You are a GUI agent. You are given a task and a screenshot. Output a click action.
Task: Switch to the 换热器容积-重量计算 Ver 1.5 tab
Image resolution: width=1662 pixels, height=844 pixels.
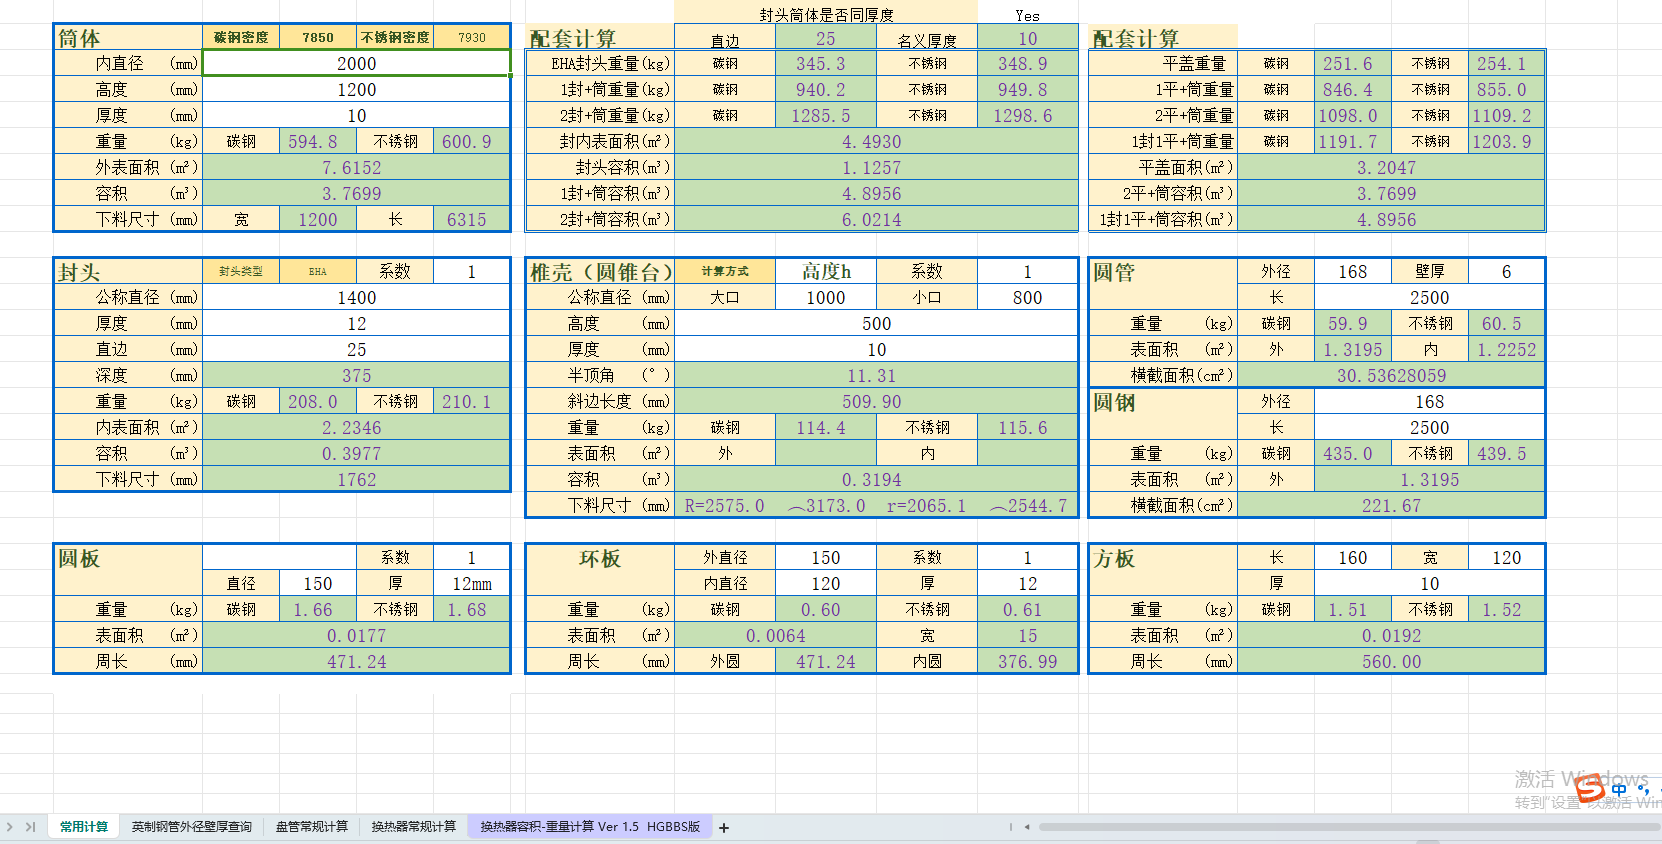pyautogui.click(x=590, y=827)
